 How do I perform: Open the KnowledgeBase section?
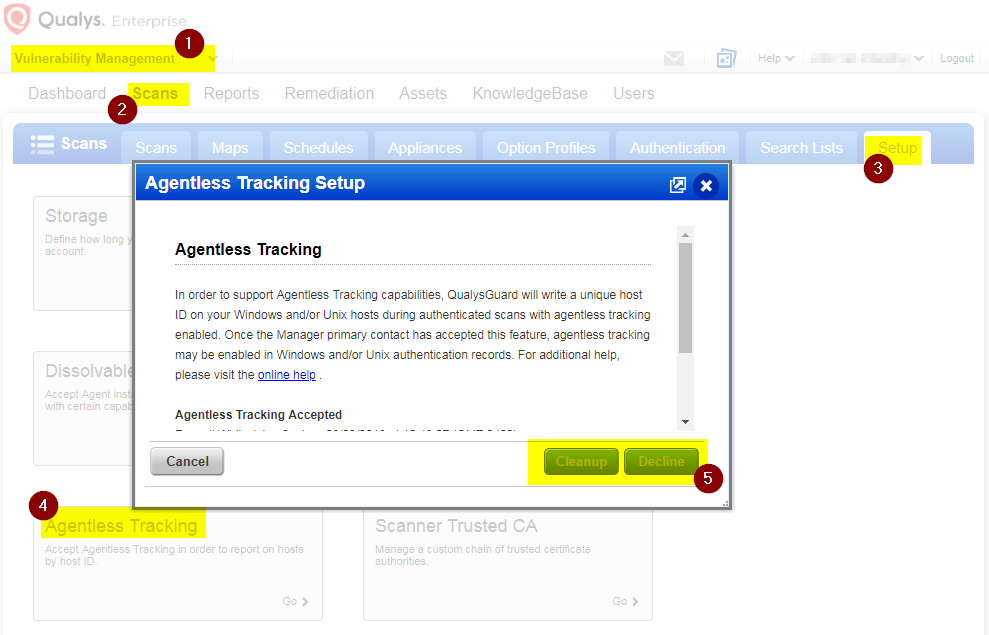point(530,93)
